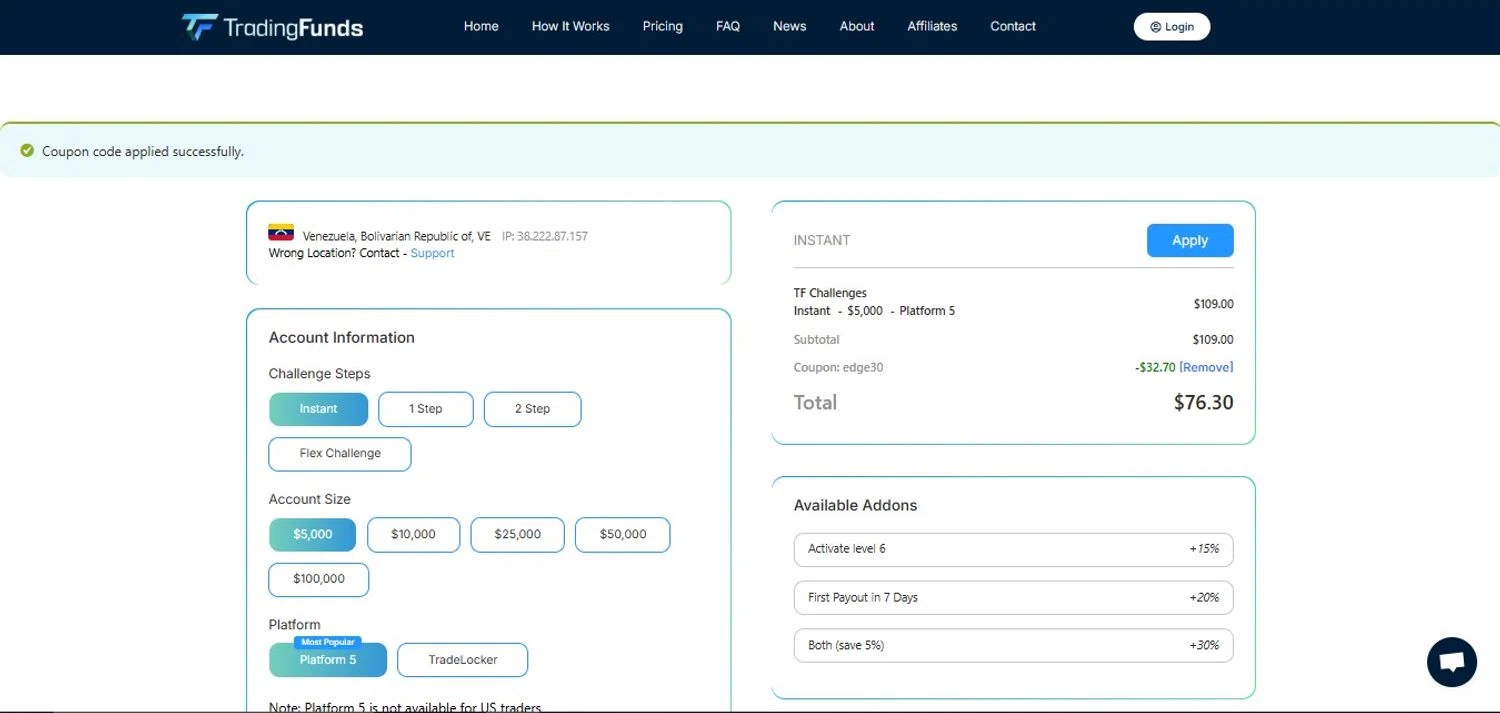Click the Venezuela flag icon
The width and height of the screenshot is (1500, 713).
[x=281, y=233]
